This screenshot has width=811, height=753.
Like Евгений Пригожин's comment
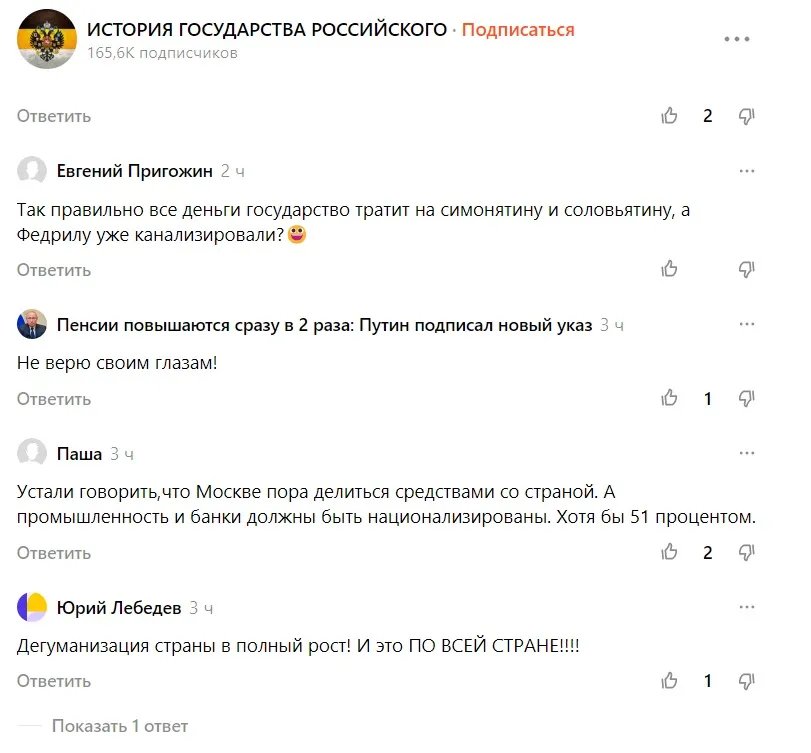tap(670, 269)
